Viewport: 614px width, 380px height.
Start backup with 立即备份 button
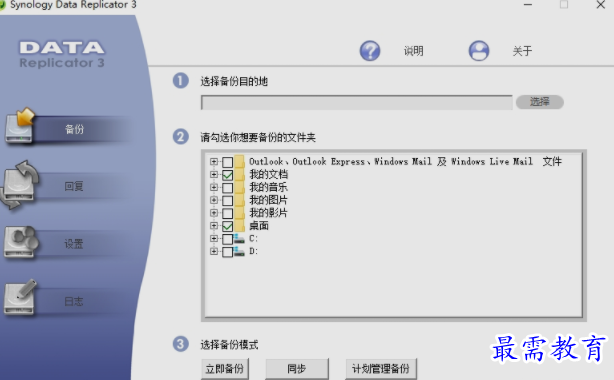[x=225, y=369]
